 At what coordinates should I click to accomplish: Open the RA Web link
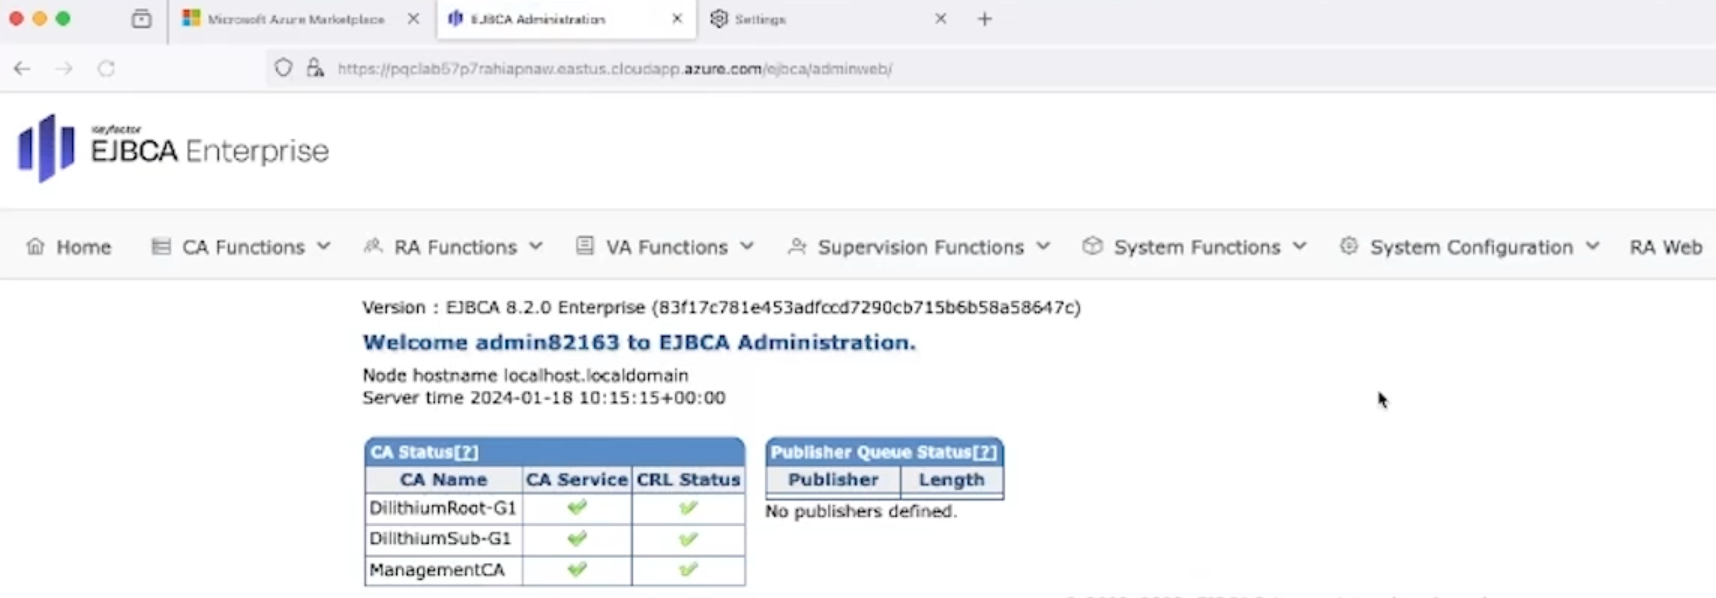pyautogui.click(x=1665, y=247)
